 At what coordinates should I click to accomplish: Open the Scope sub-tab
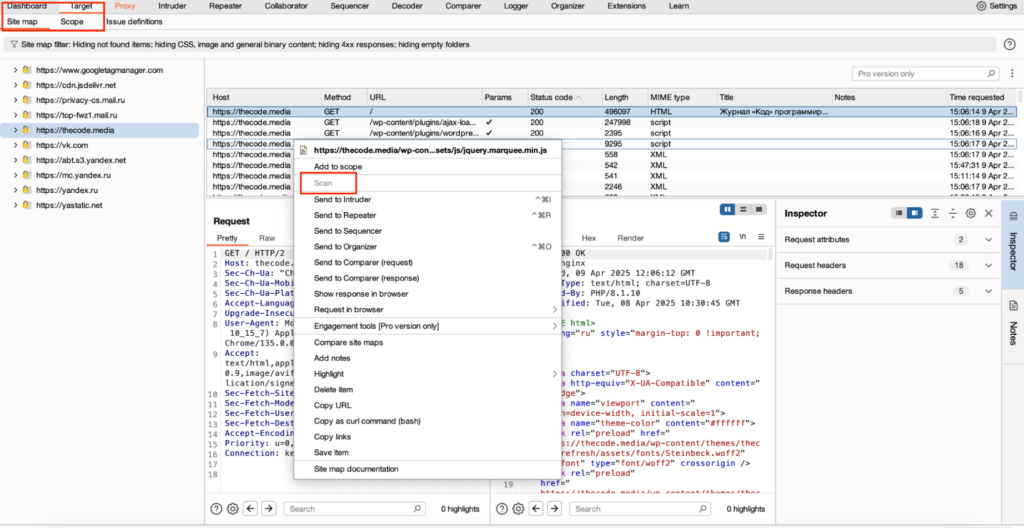tap(72, 22)
